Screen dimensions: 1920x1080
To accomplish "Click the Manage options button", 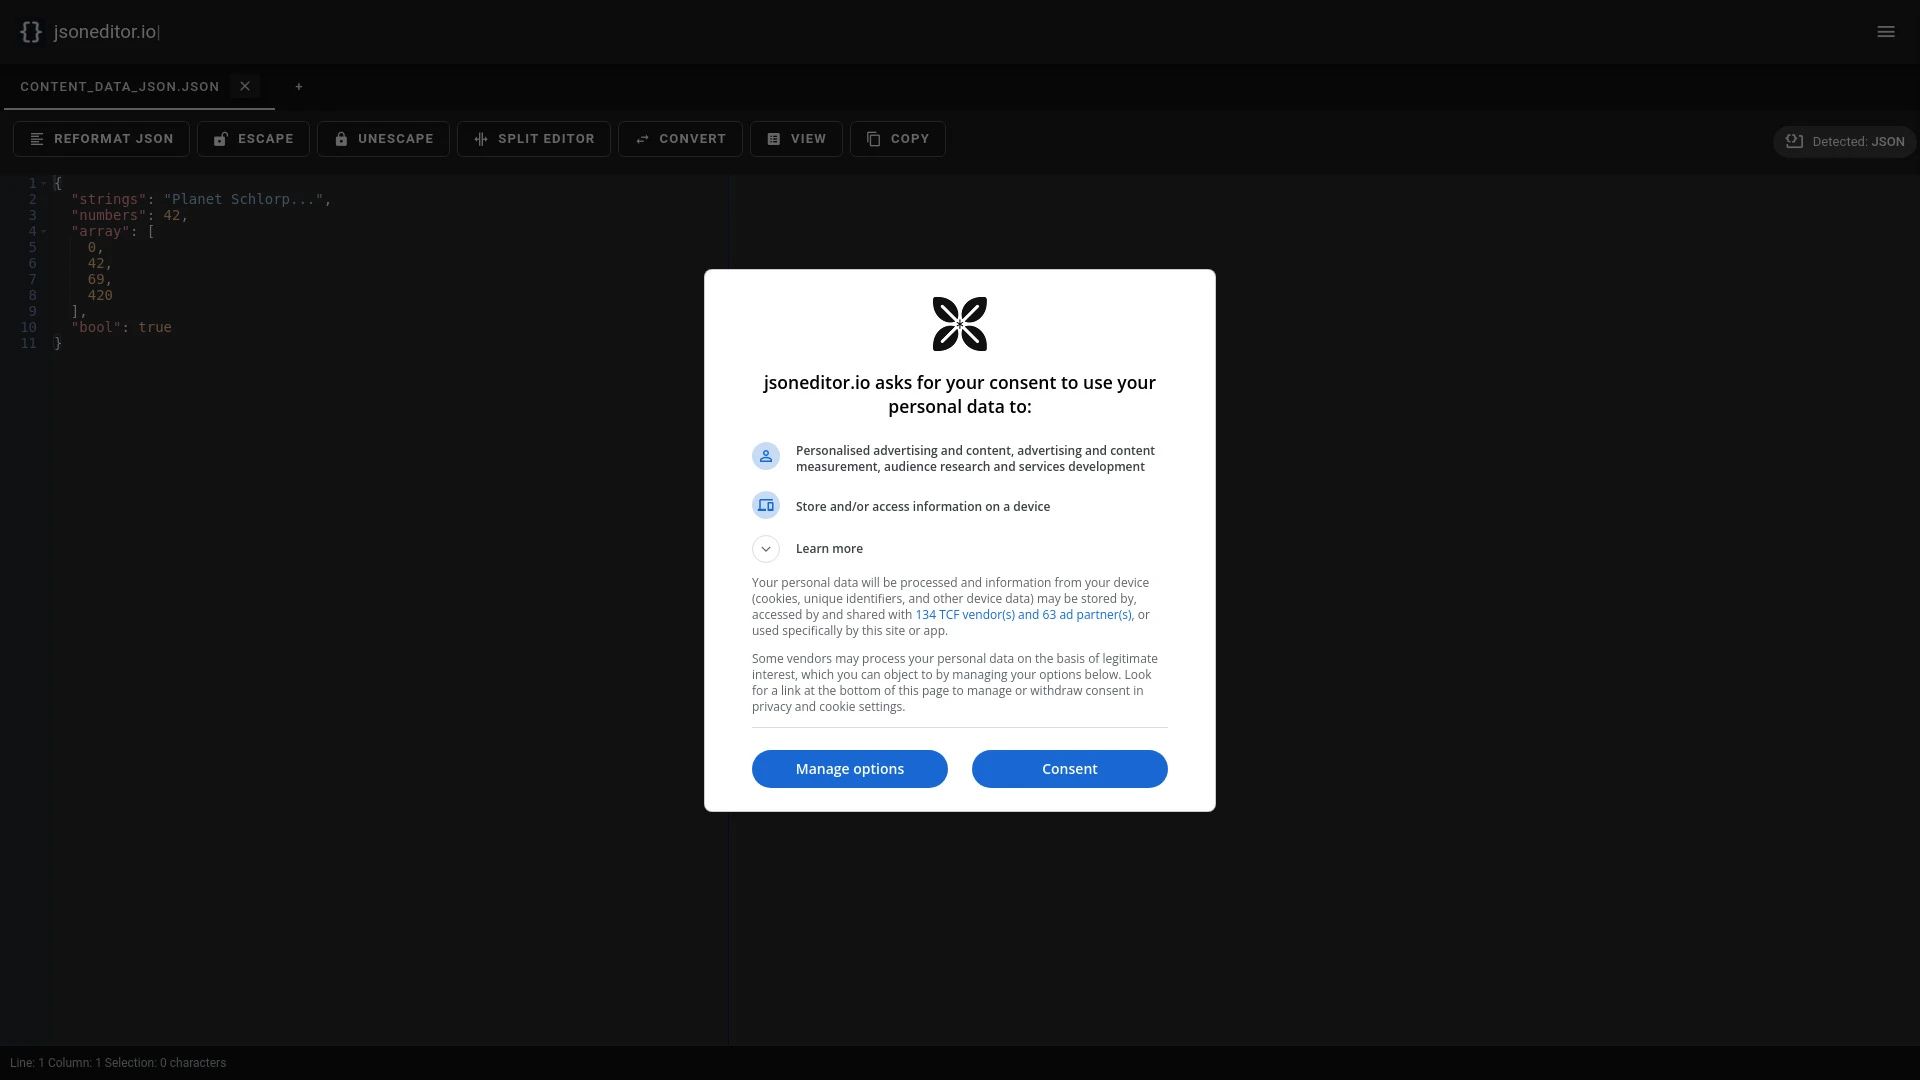I will coord(849,767).
